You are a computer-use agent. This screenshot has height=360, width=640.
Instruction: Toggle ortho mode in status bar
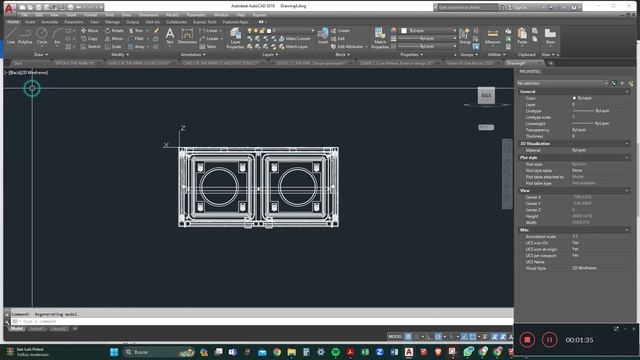pos(429,337)
